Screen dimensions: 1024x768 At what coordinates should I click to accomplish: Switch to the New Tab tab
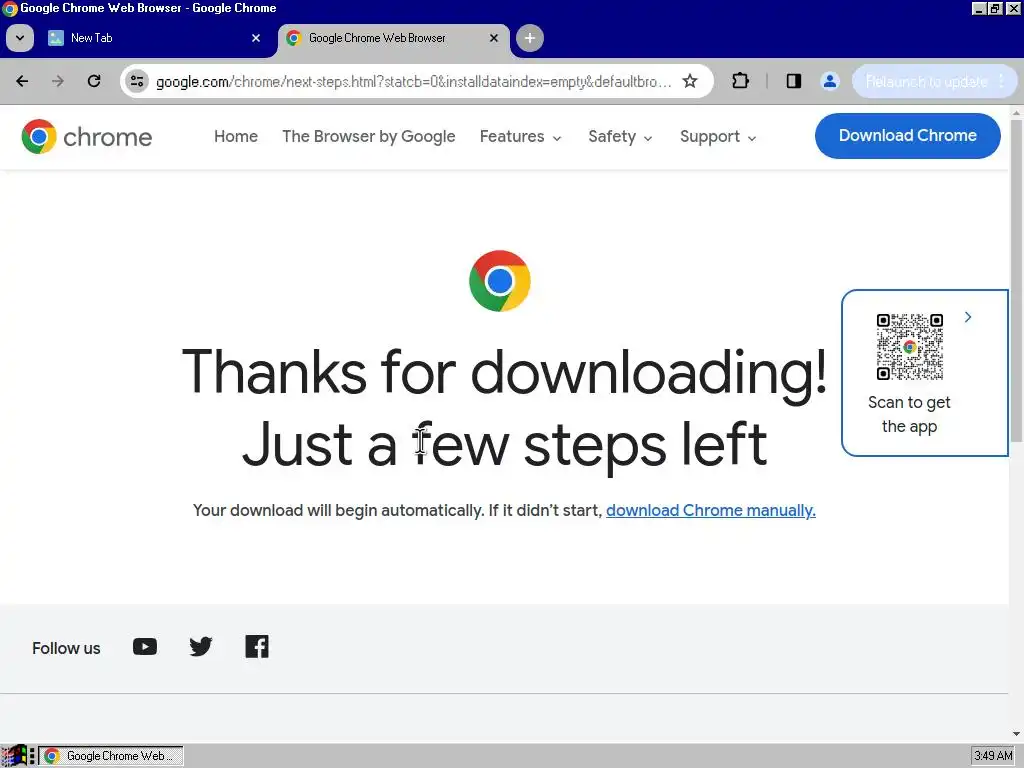(x=155, y=38)
